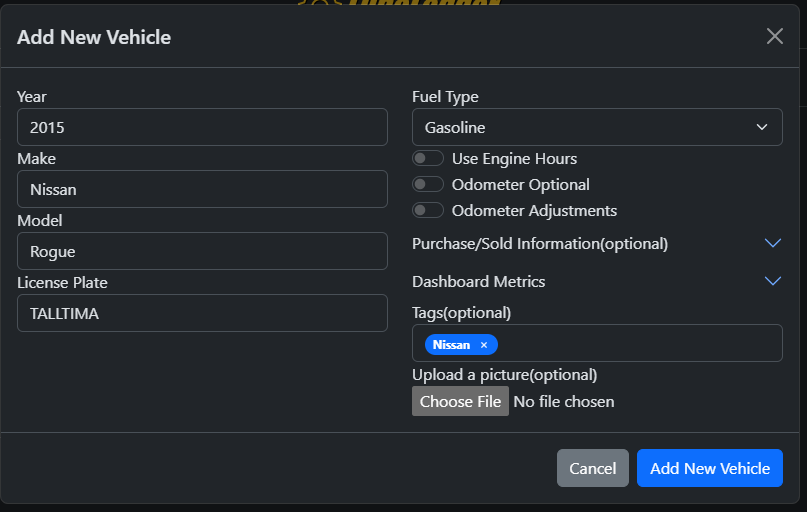Toggle Use Engine Hours switch
This screenshot has width=807, height=512.
click(428, 158)
